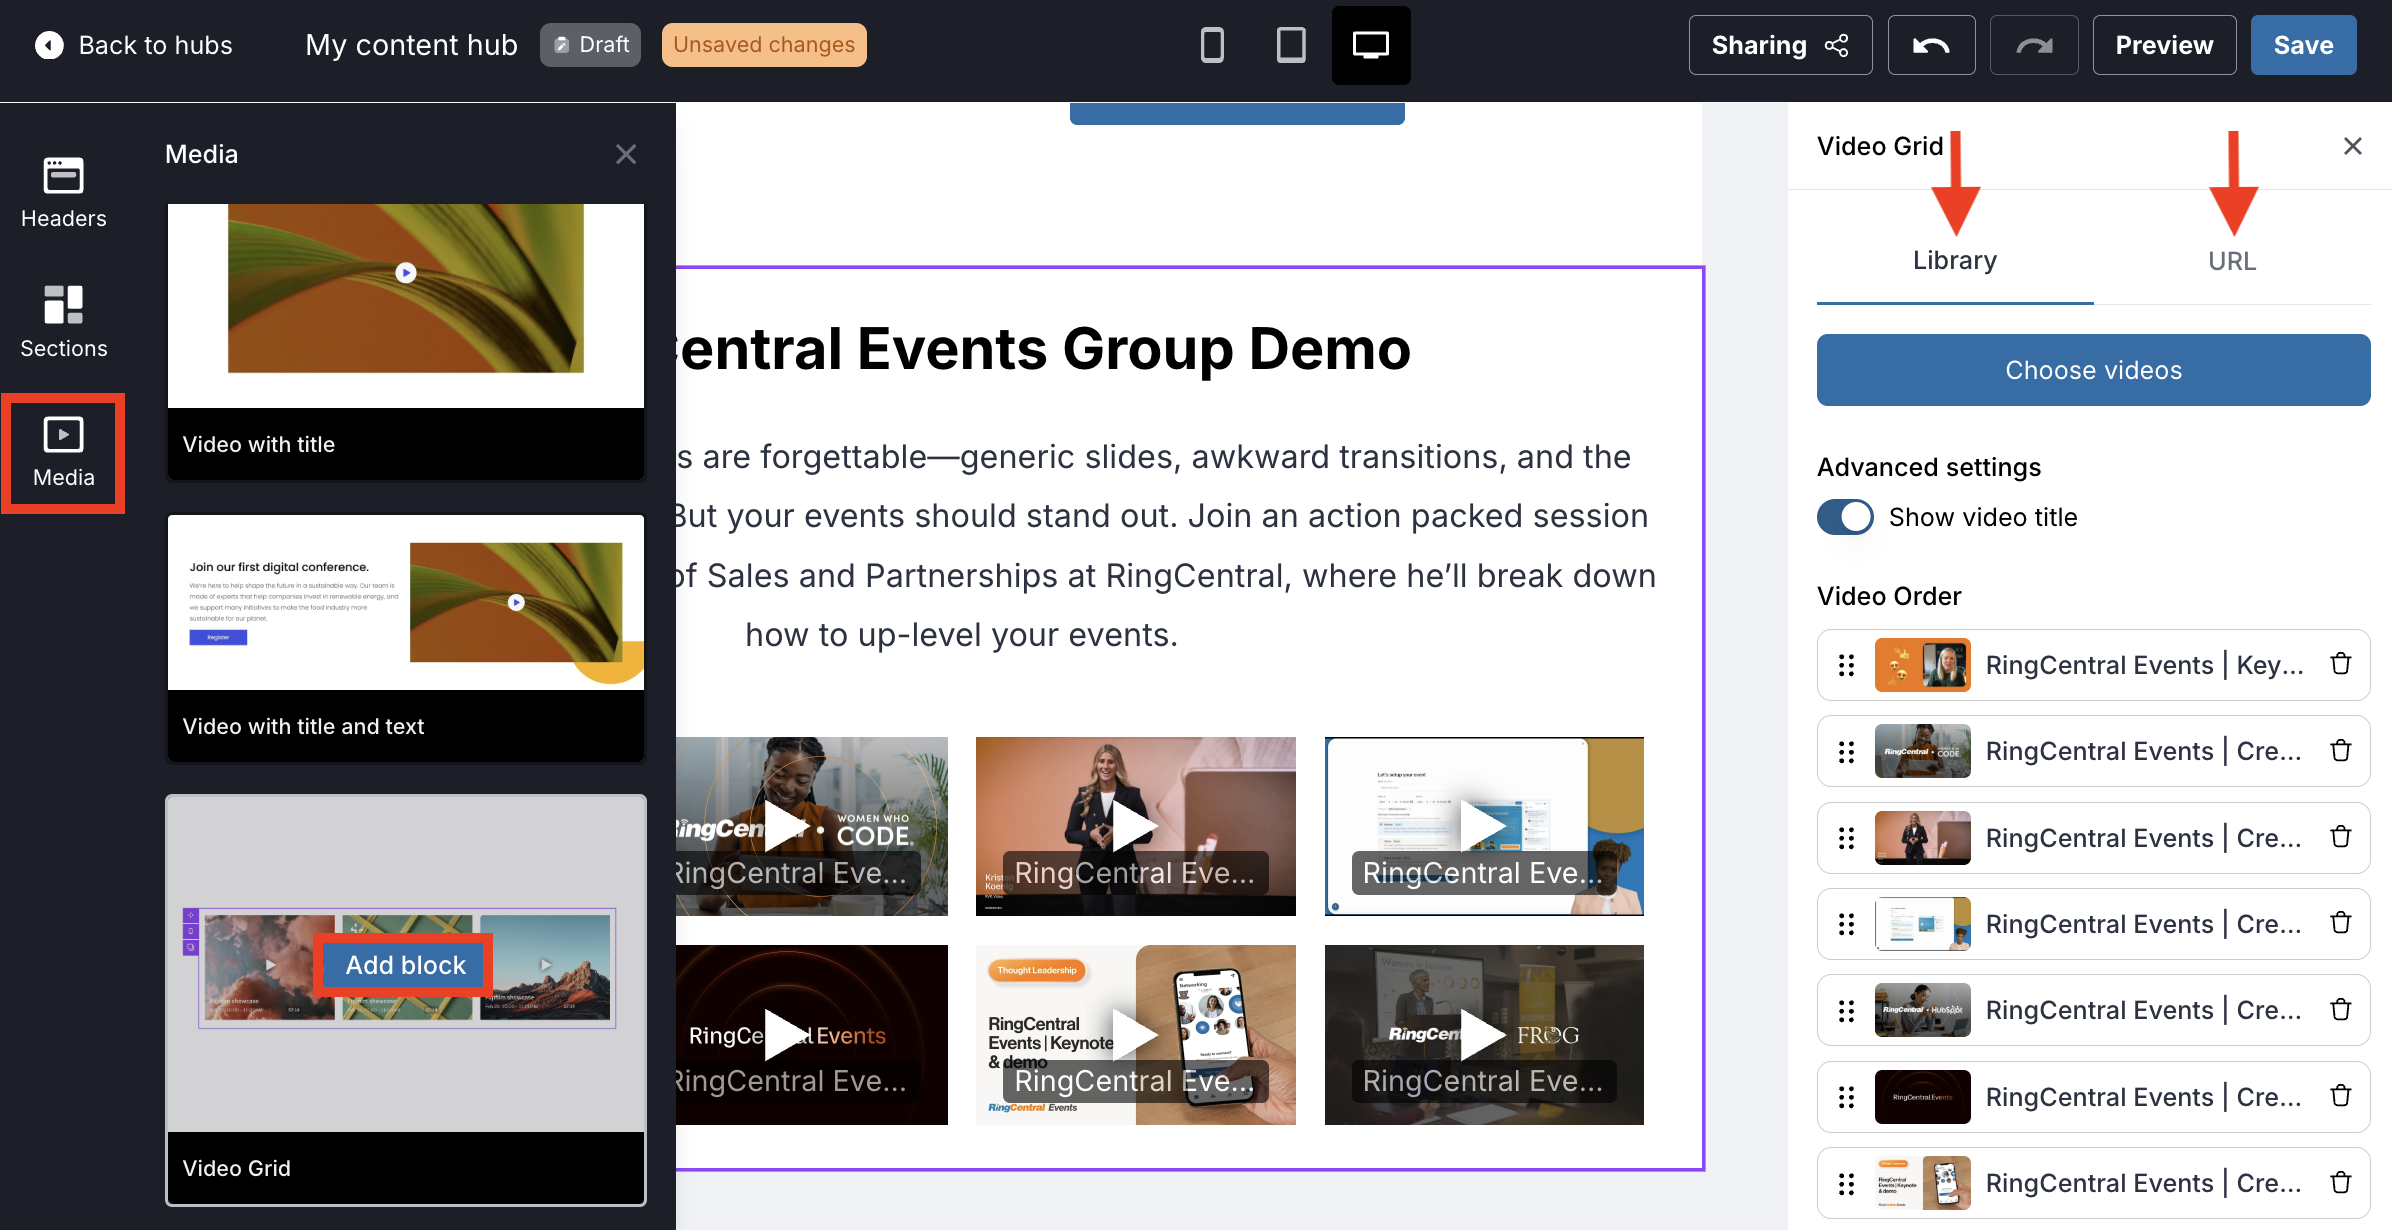This screenshot has width=2392, height=1230.
Task: Delete the sixth video in Video Order
Action: click(x=2340, y=1096)
